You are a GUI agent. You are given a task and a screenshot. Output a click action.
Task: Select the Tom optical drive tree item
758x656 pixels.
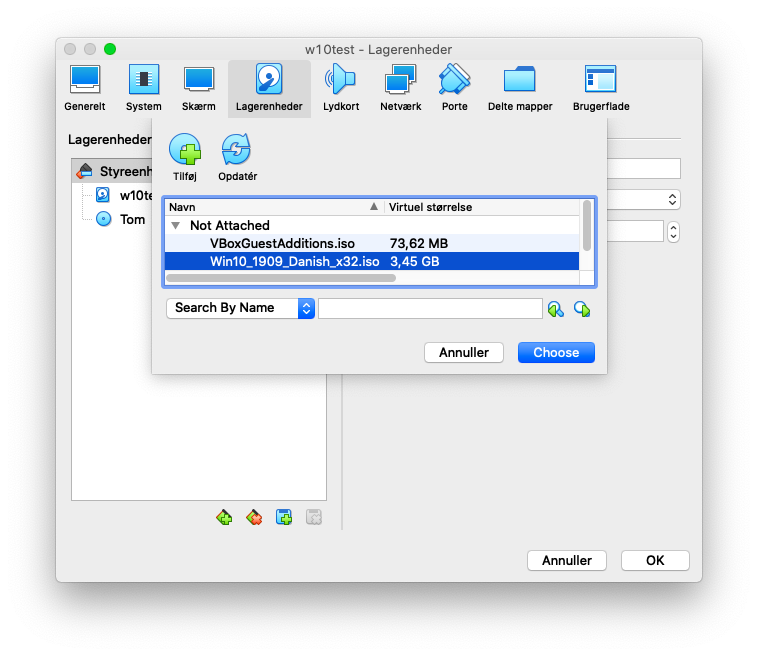(x=121, y=219)
